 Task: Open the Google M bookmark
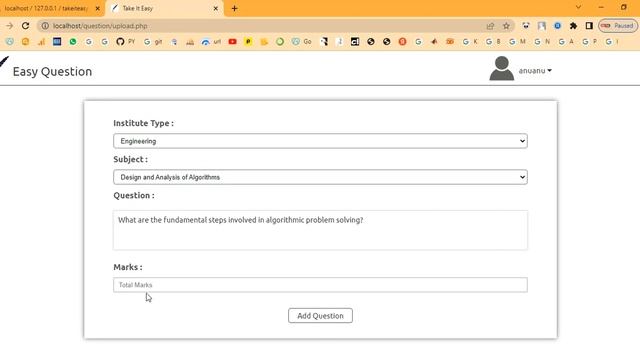click(x=517, y=42)
